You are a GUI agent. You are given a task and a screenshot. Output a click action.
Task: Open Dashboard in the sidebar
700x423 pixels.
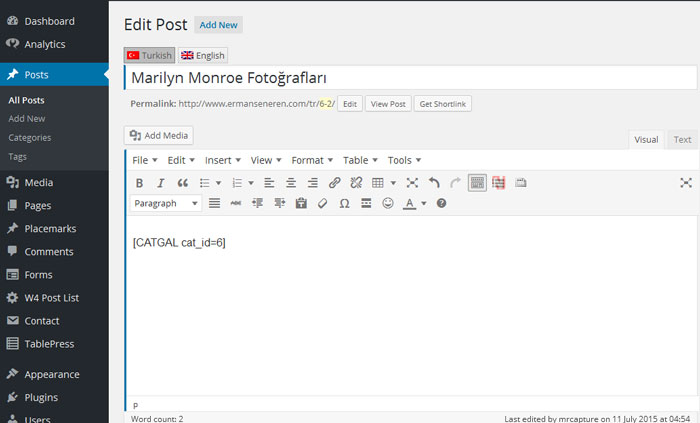click(x=50, y=21)
